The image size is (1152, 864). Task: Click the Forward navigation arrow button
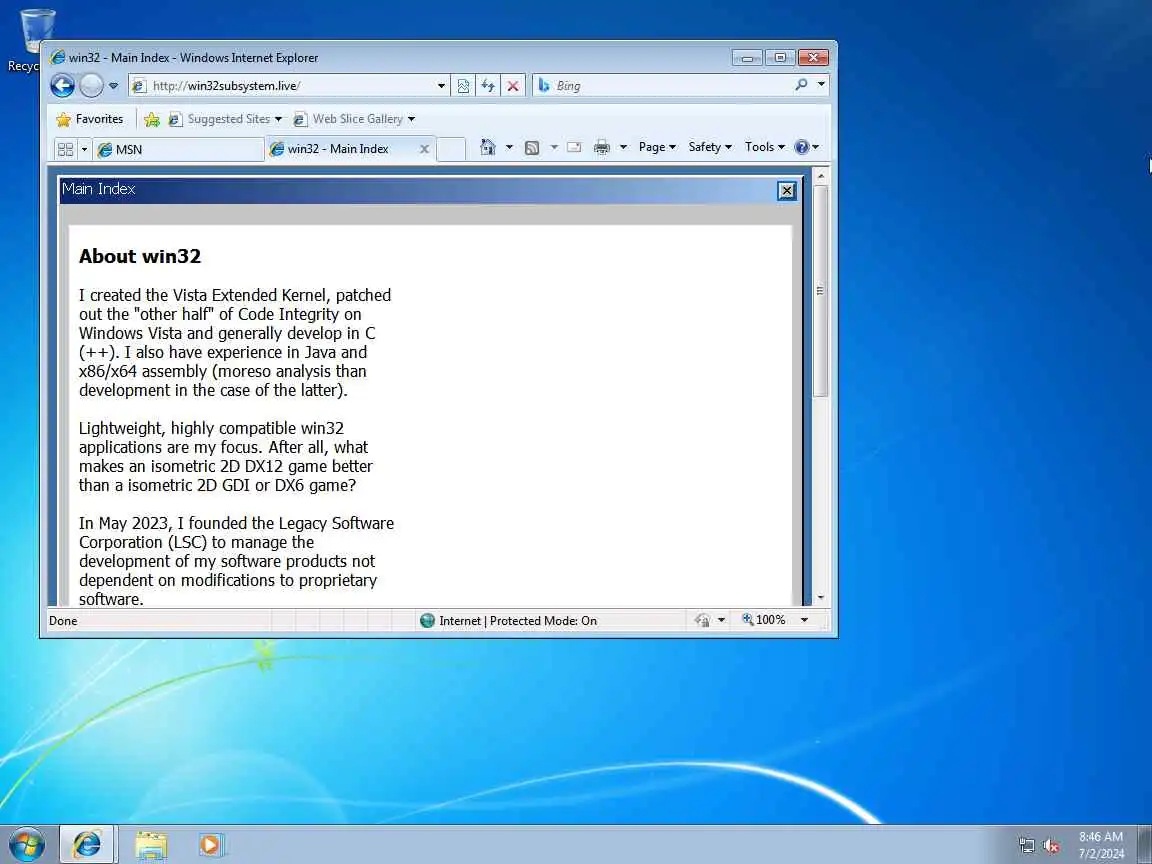tap(91, 86)
